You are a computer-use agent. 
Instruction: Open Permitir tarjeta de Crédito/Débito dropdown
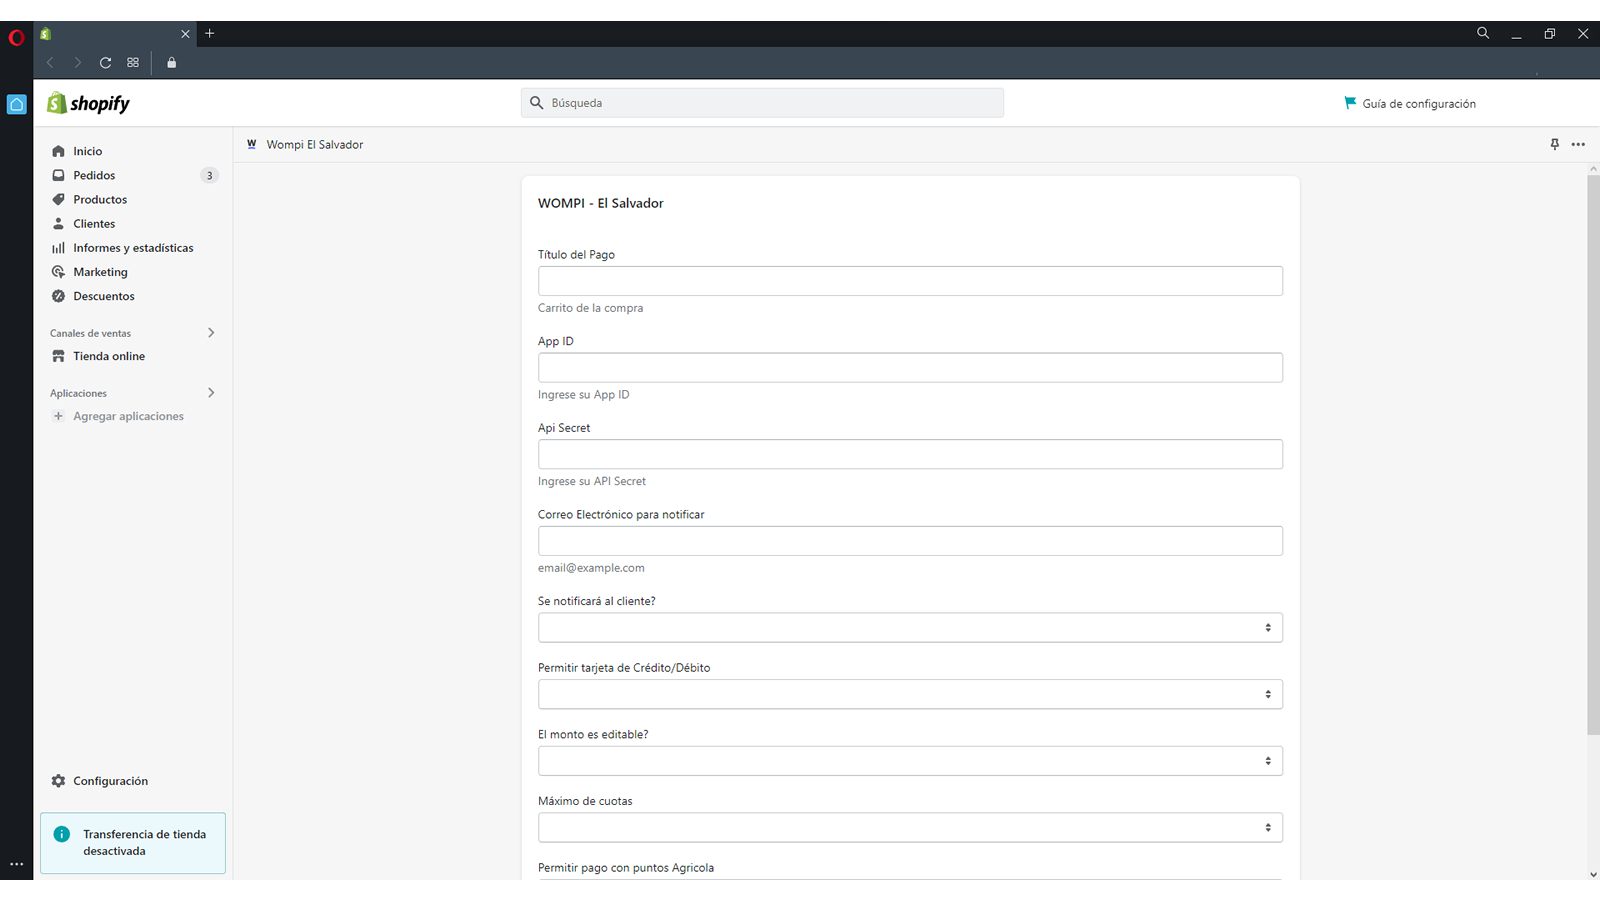[x=910, y=694]
